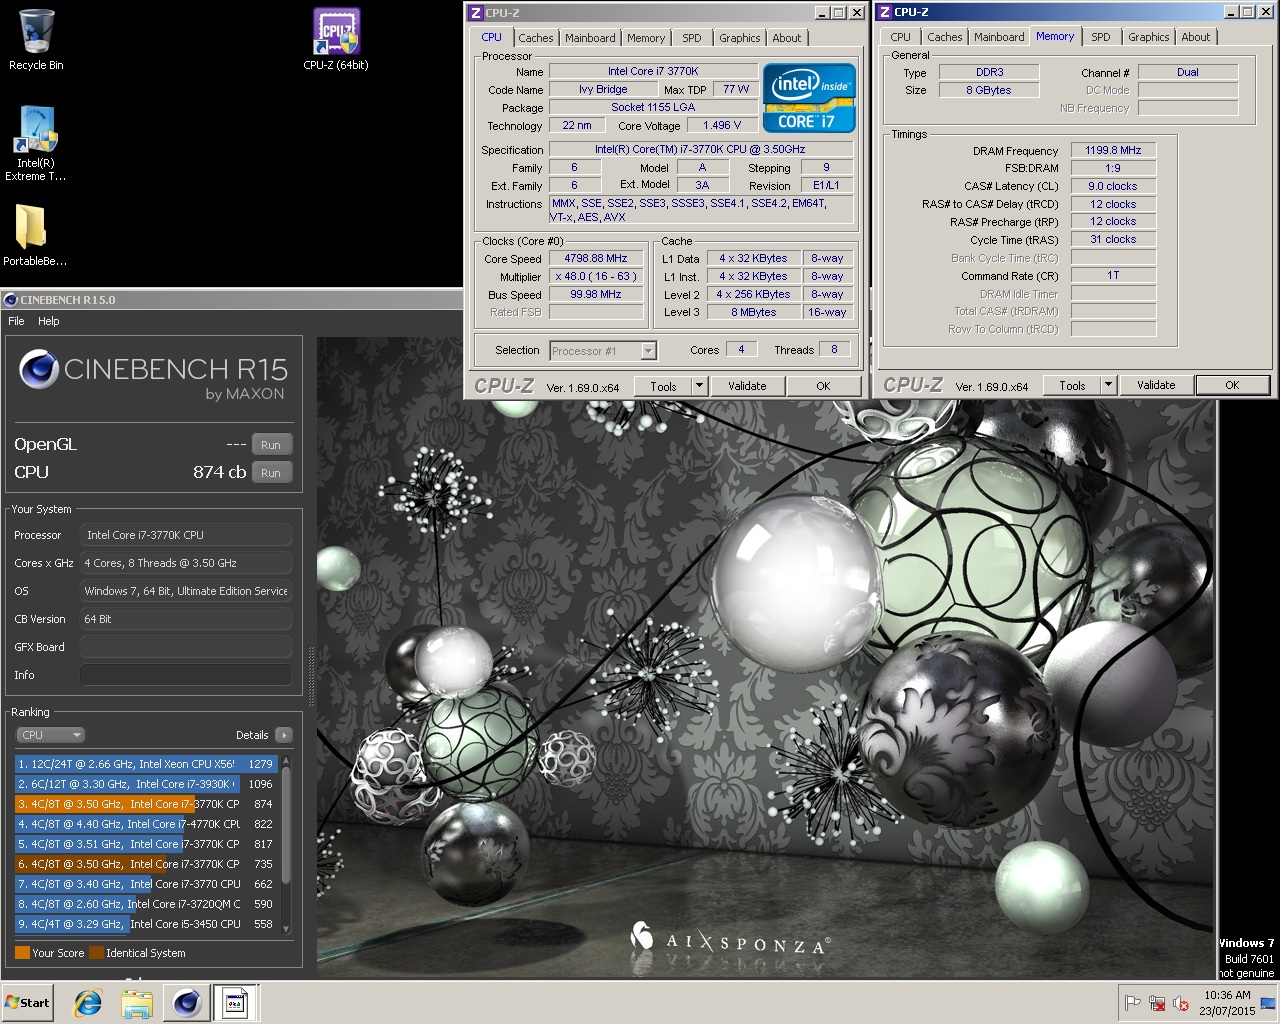1280x1024 pixels.
Task: Click the Cinebench taskbar icon
Action: [186, 1003]
